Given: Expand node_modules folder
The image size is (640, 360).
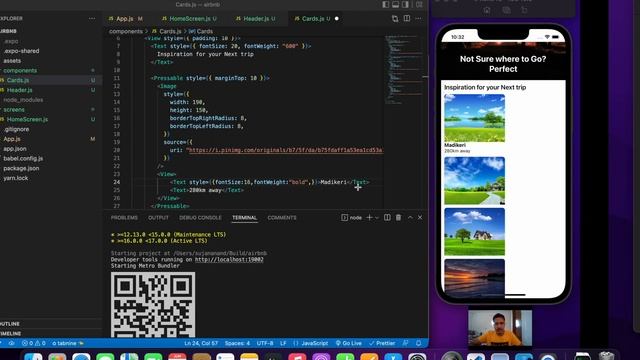Looking at the screenshot, I should tap(23, 100).
